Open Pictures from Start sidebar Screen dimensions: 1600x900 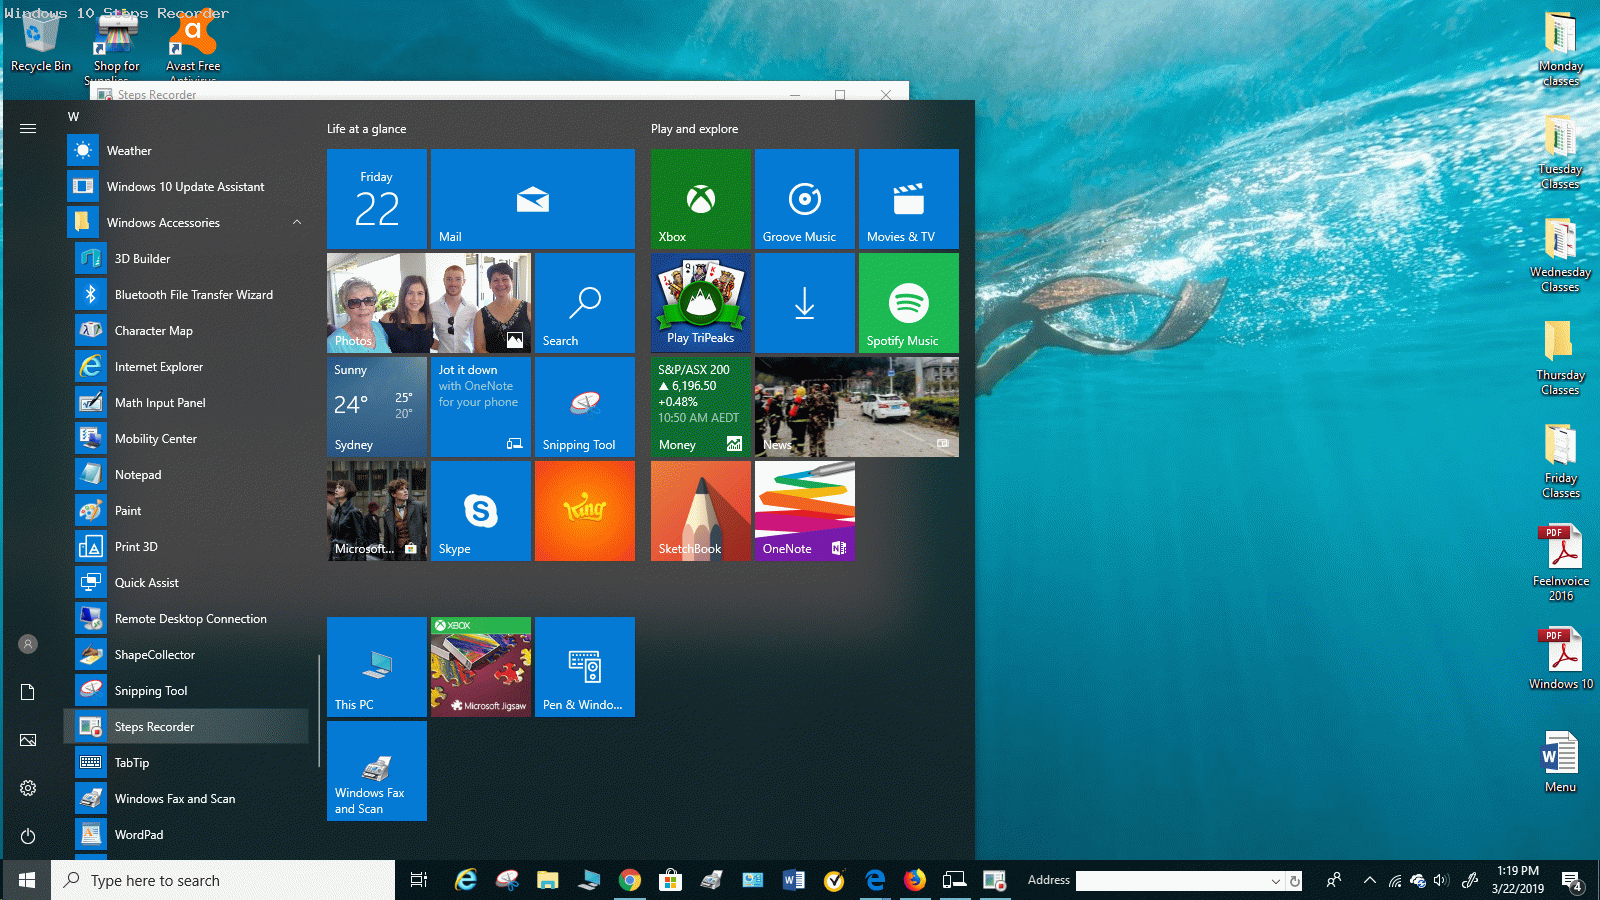[x=28, y=740]
